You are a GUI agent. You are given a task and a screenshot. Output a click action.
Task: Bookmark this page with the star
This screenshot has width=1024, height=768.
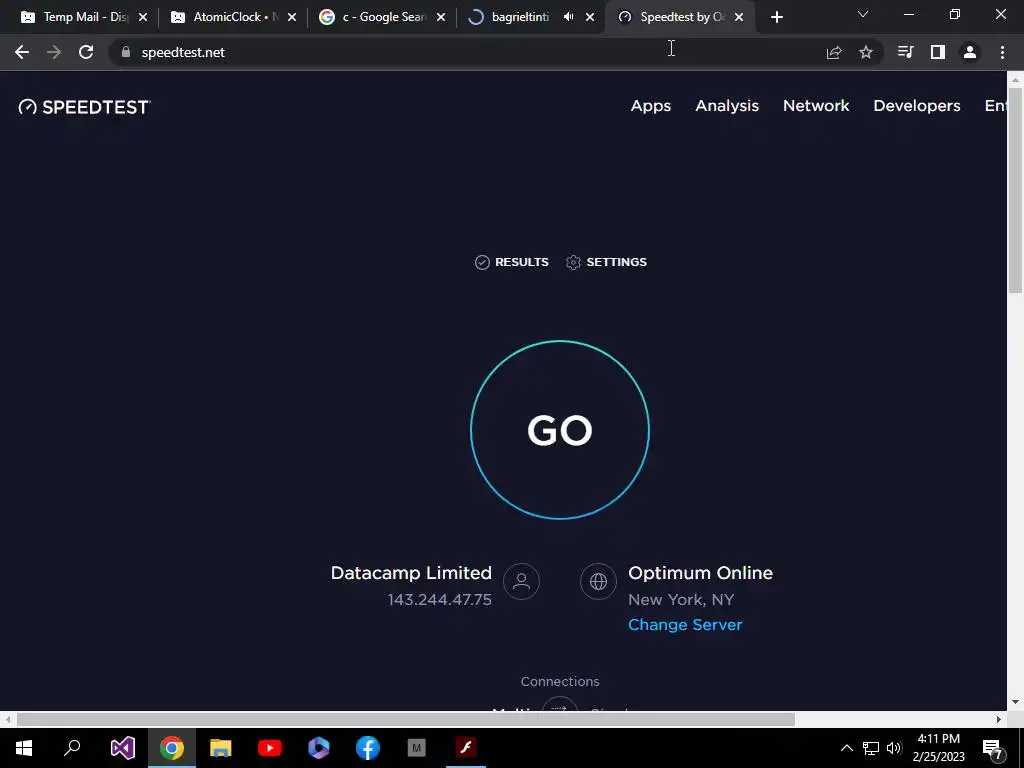pyautogui.click(x=865, y=52)
